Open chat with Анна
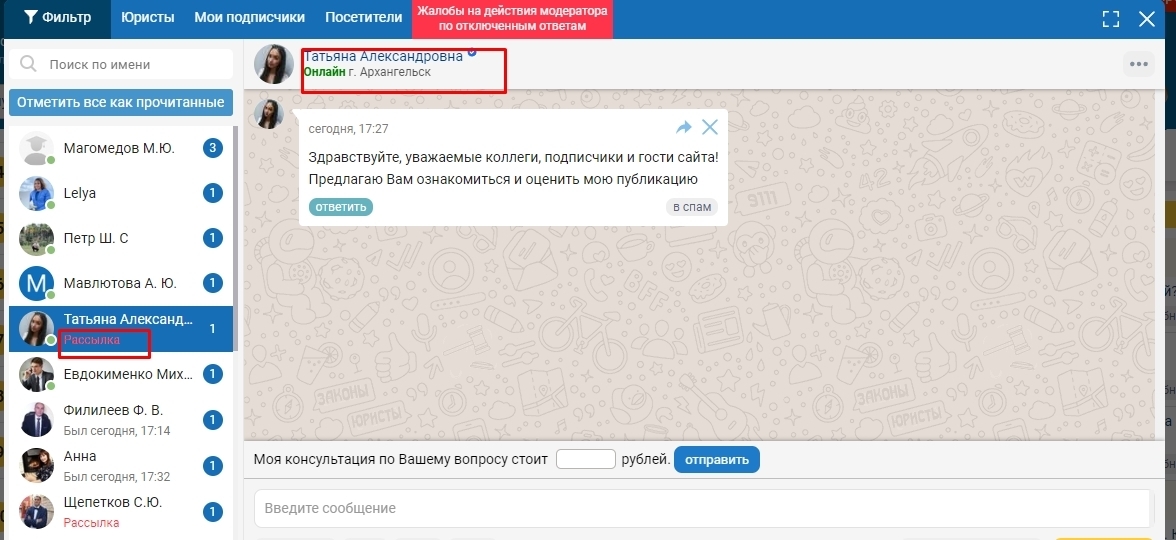 (x=121, y=466)
